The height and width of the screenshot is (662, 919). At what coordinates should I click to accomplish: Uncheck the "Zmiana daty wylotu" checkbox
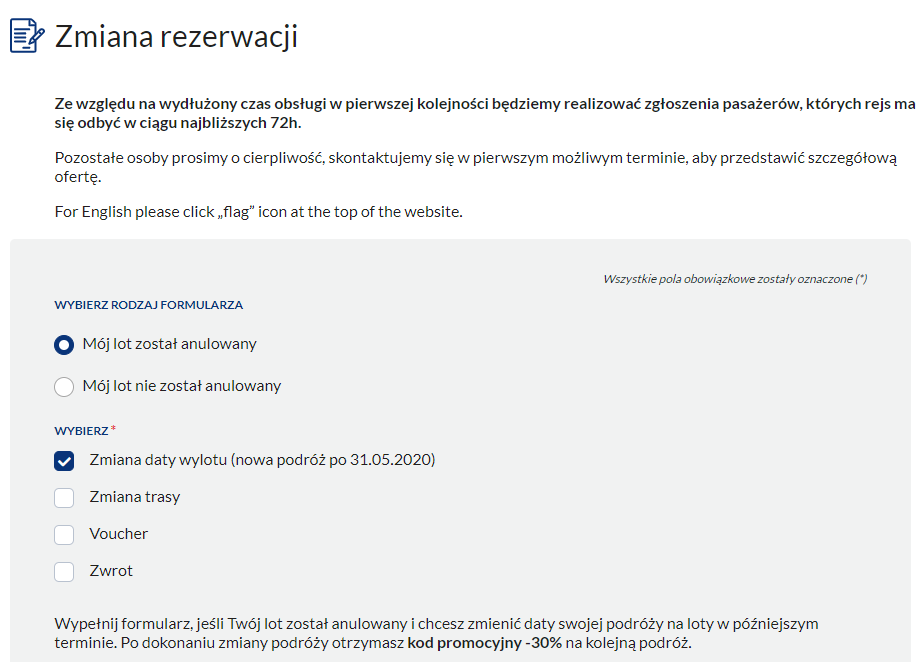coord(63,461)
